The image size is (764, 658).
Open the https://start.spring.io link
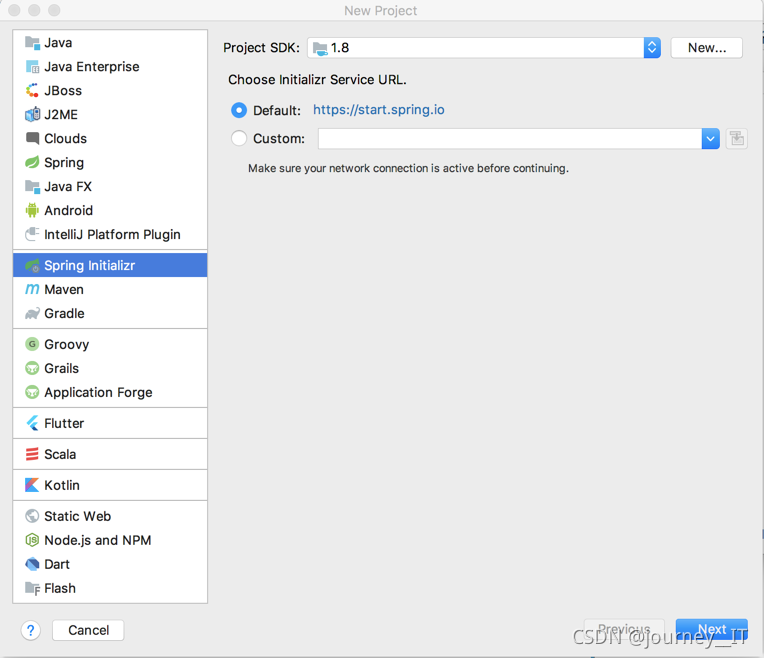(x=379, y=110)
